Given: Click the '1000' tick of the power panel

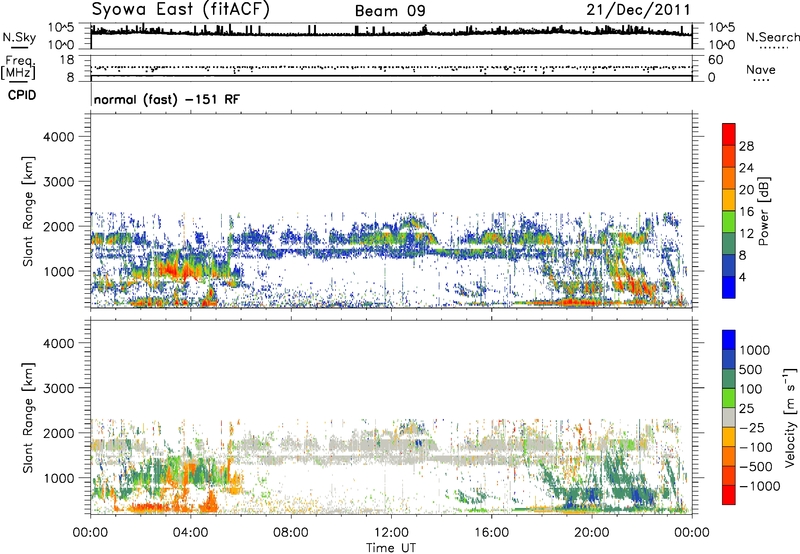Looking at the screenshot, I should (59, 271).
